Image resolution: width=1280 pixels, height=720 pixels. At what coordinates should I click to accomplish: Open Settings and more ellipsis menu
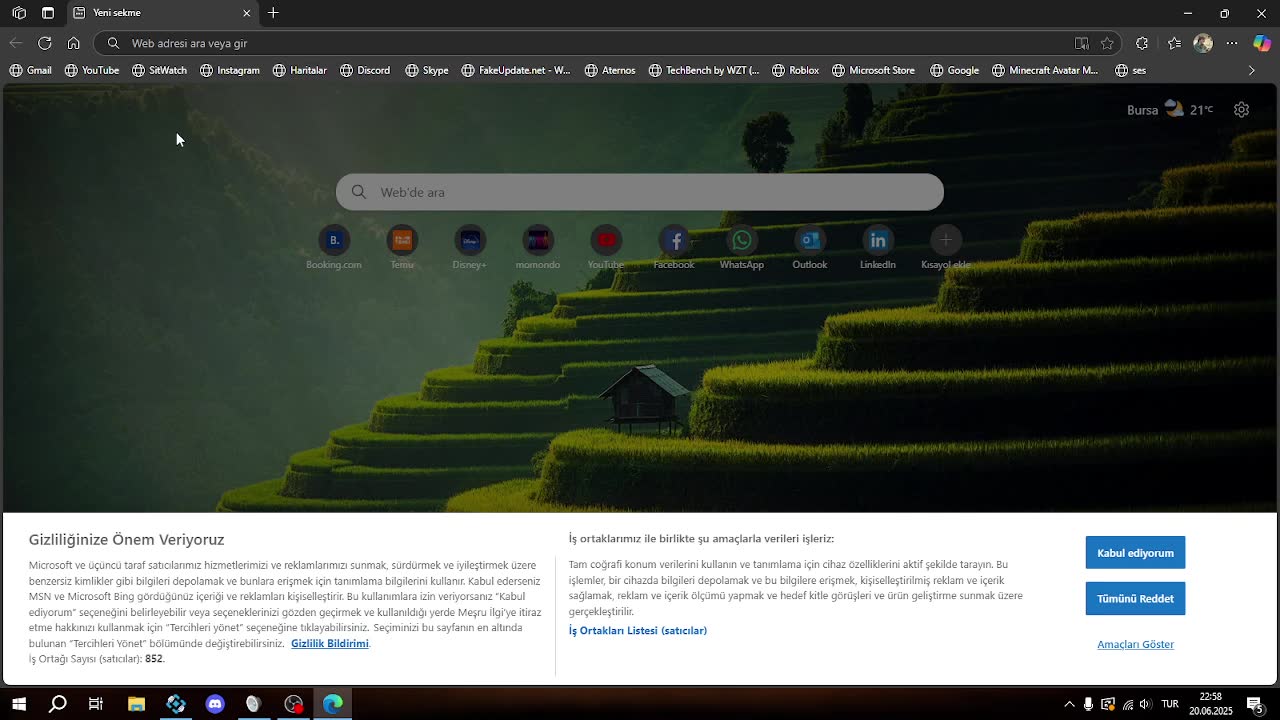click(x=1232, y=43)
